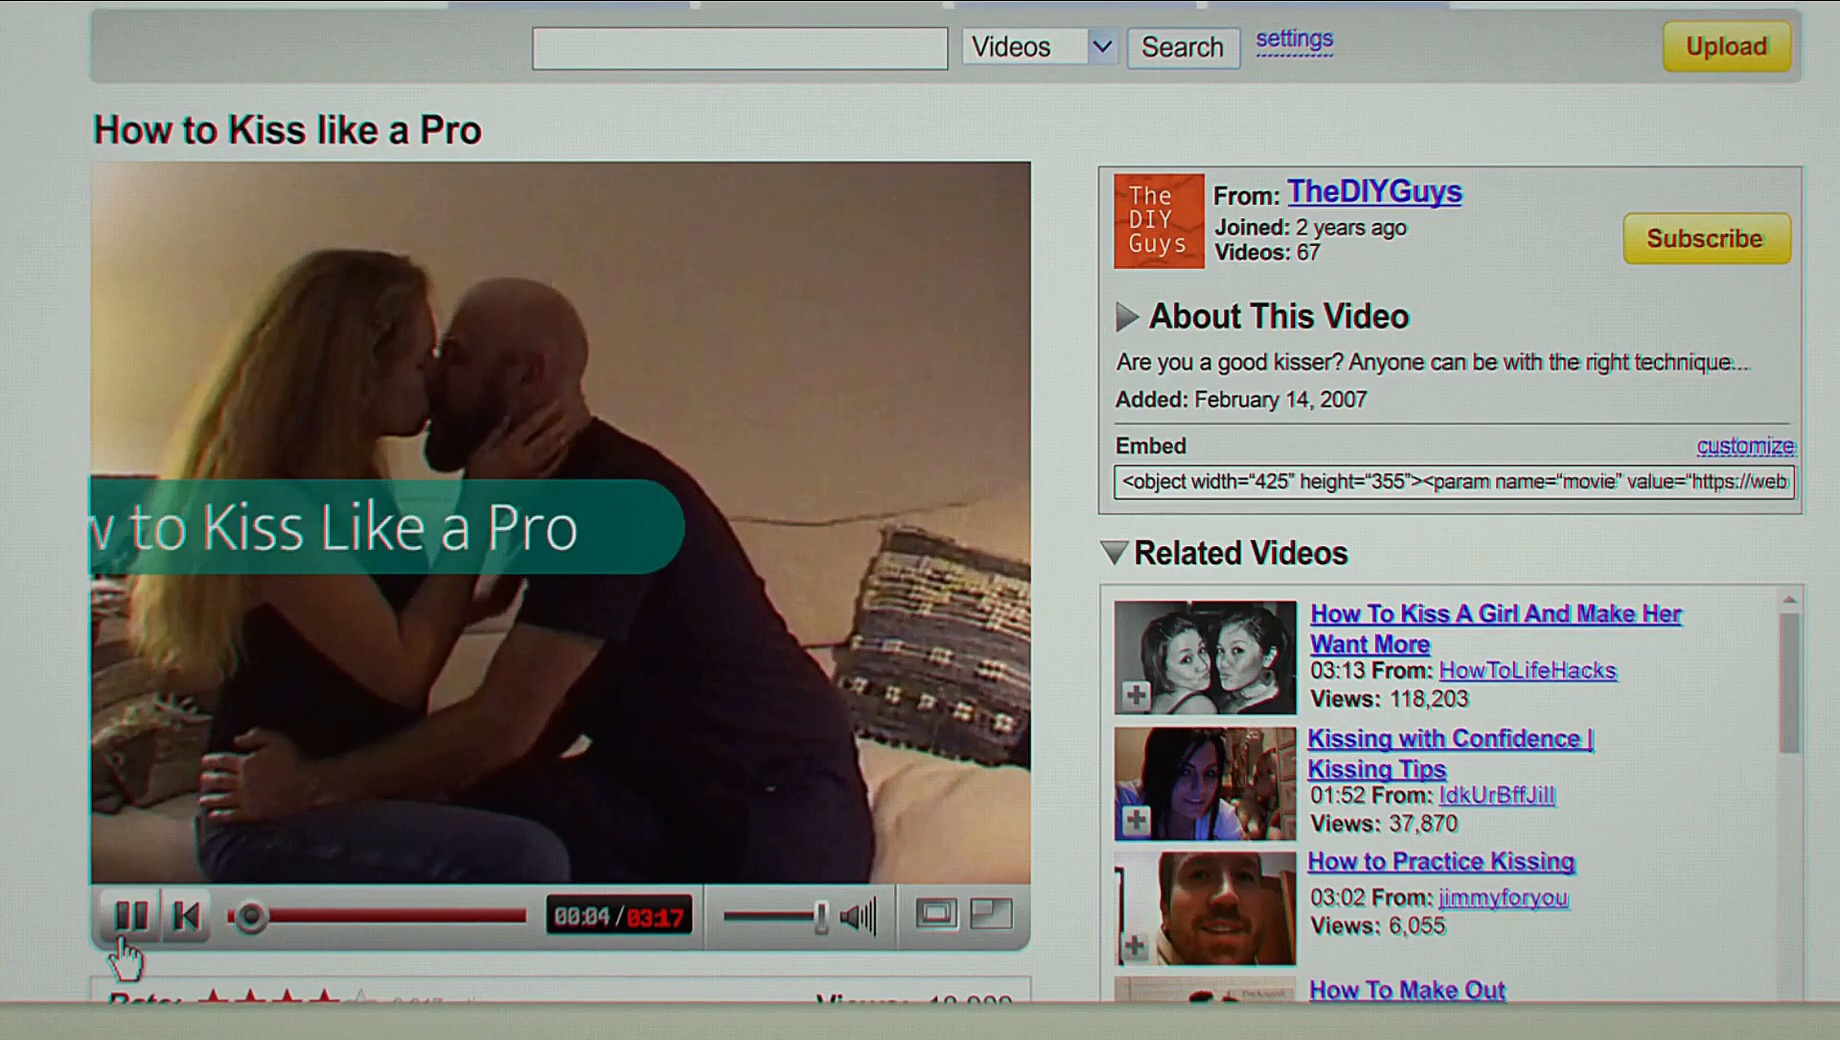This screenshot has width=1840, height=1040.
Task: Click the video progress seek bar
Action: pyautogui.click(x=390, y=916)
